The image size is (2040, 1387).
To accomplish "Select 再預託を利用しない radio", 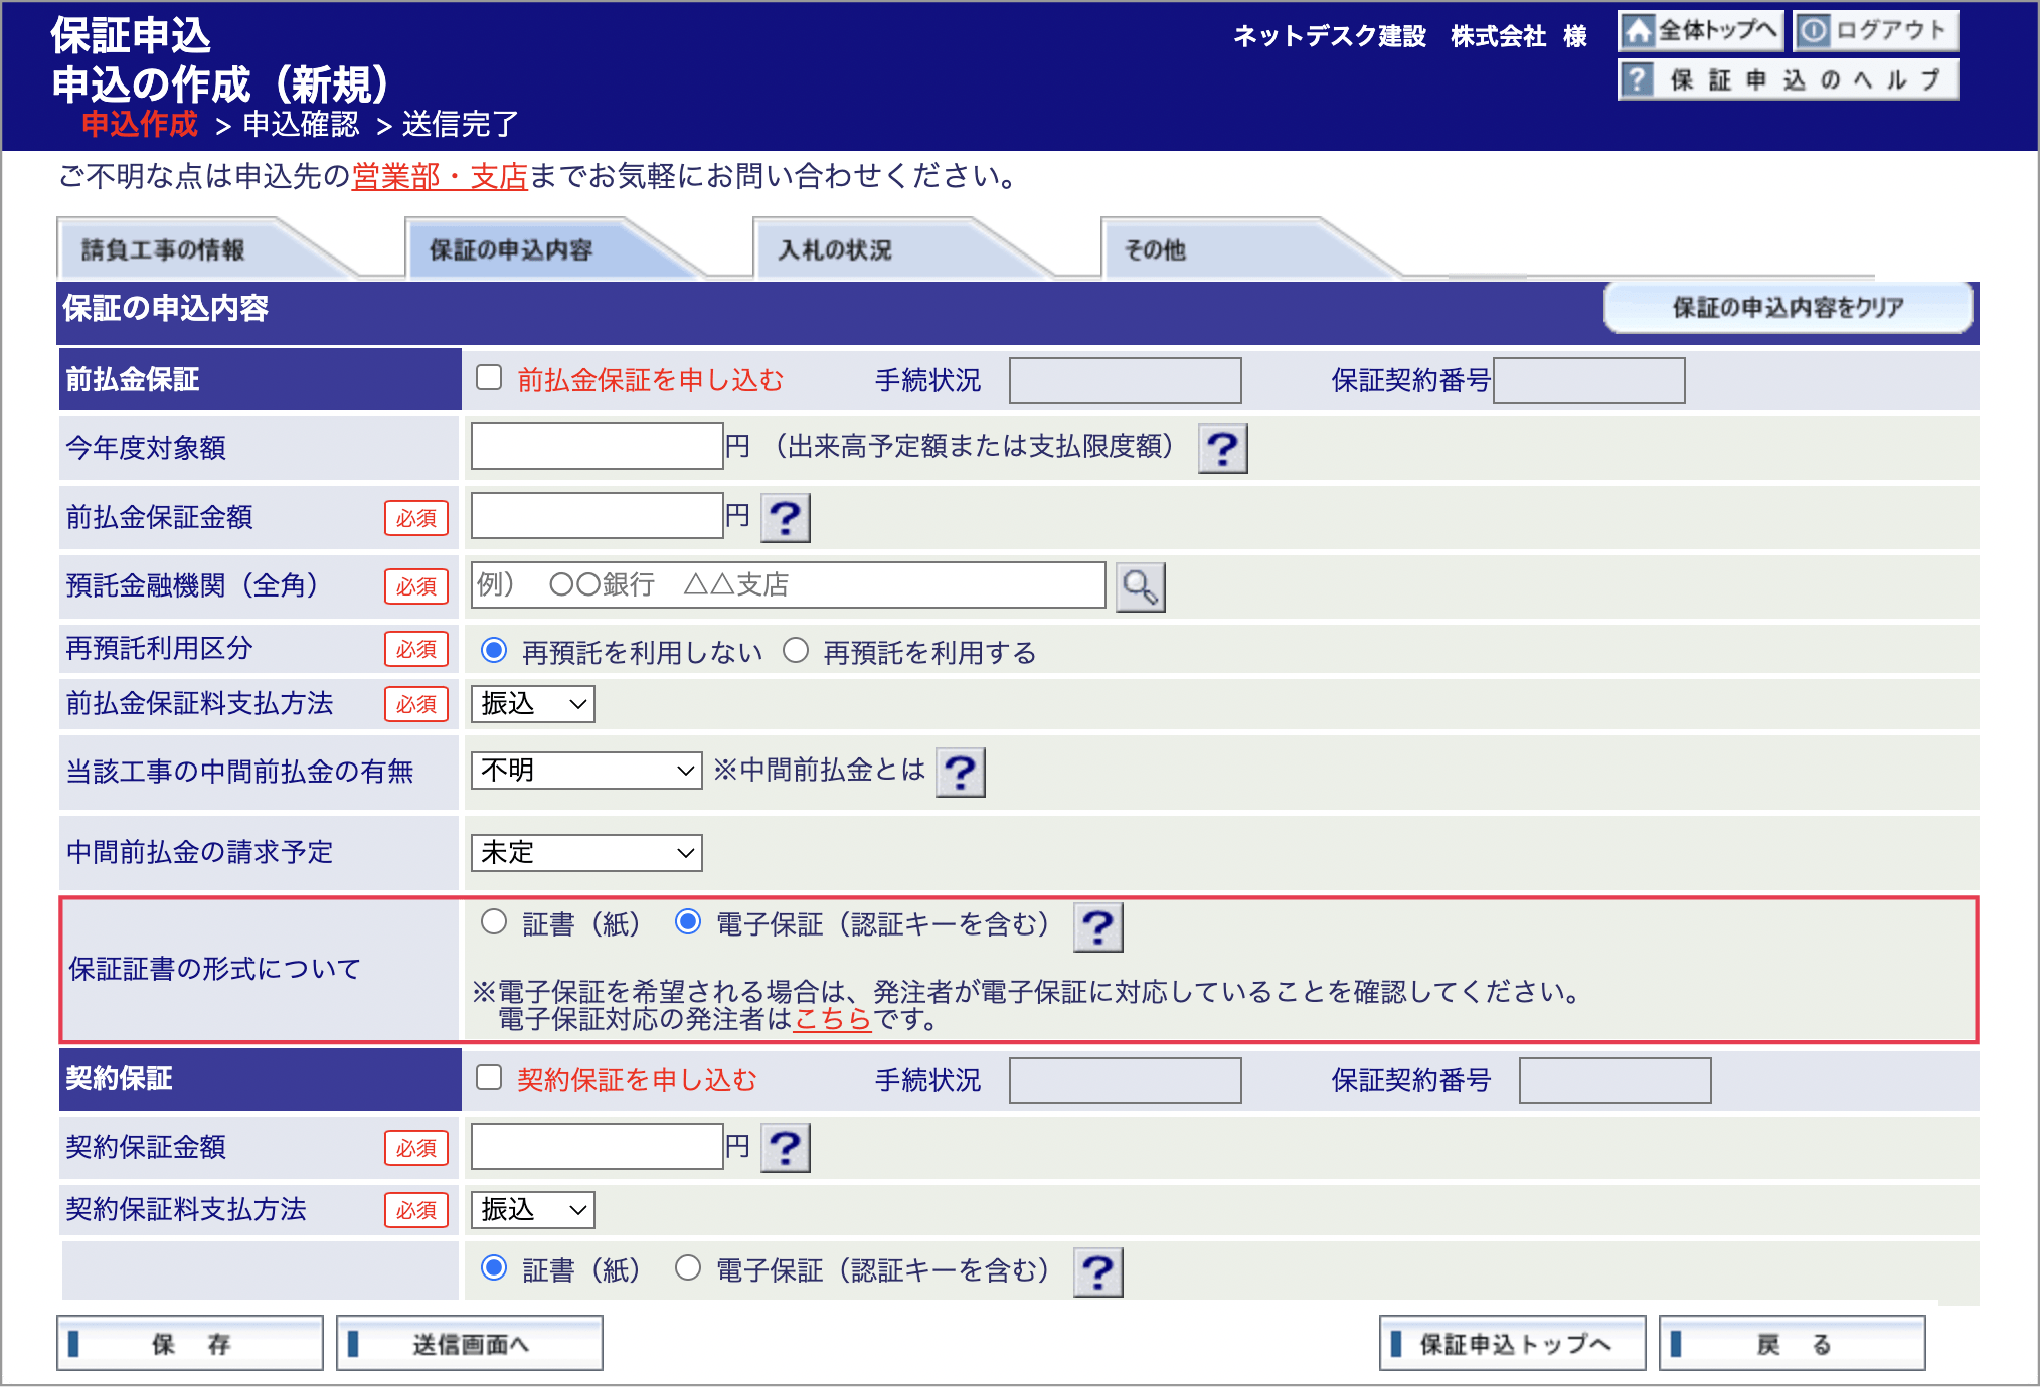I will 494,651.
